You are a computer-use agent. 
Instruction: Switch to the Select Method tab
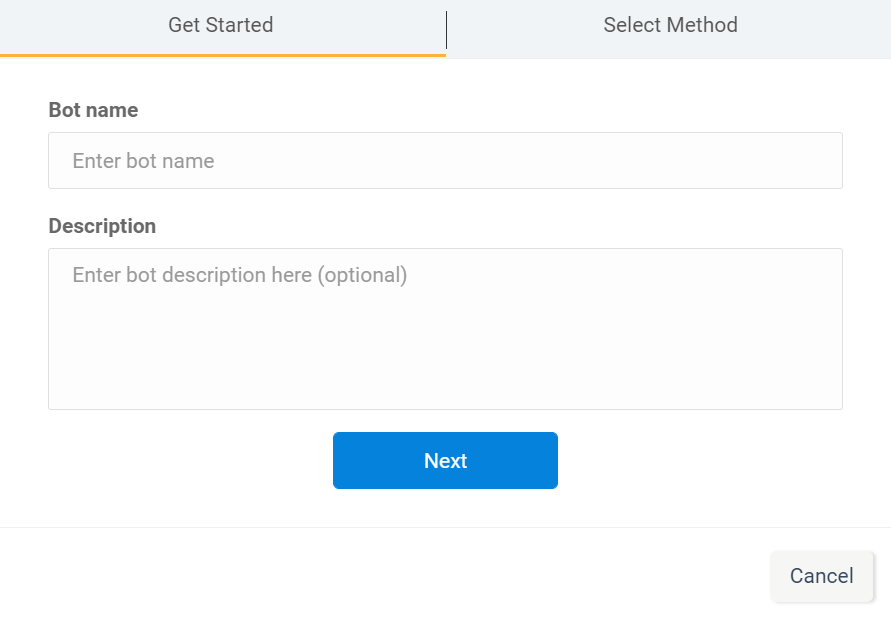pos(670,26)
